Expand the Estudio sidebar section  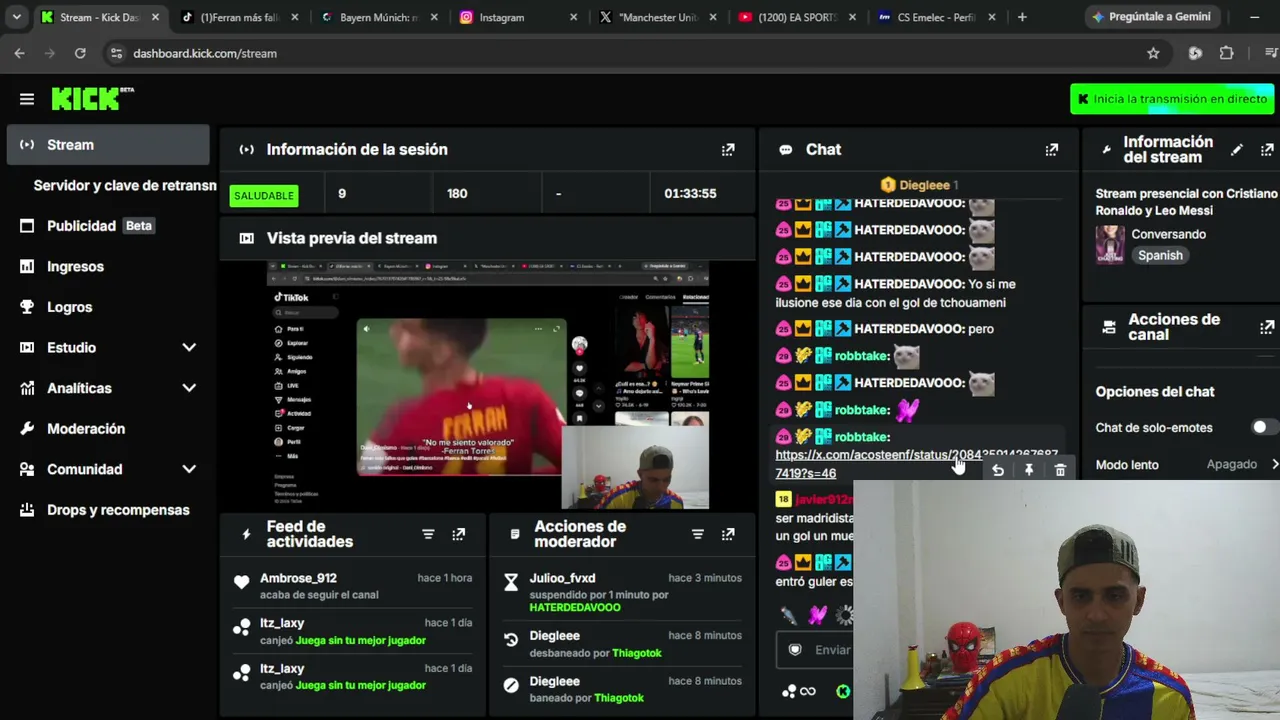click(x=189, y=348)
